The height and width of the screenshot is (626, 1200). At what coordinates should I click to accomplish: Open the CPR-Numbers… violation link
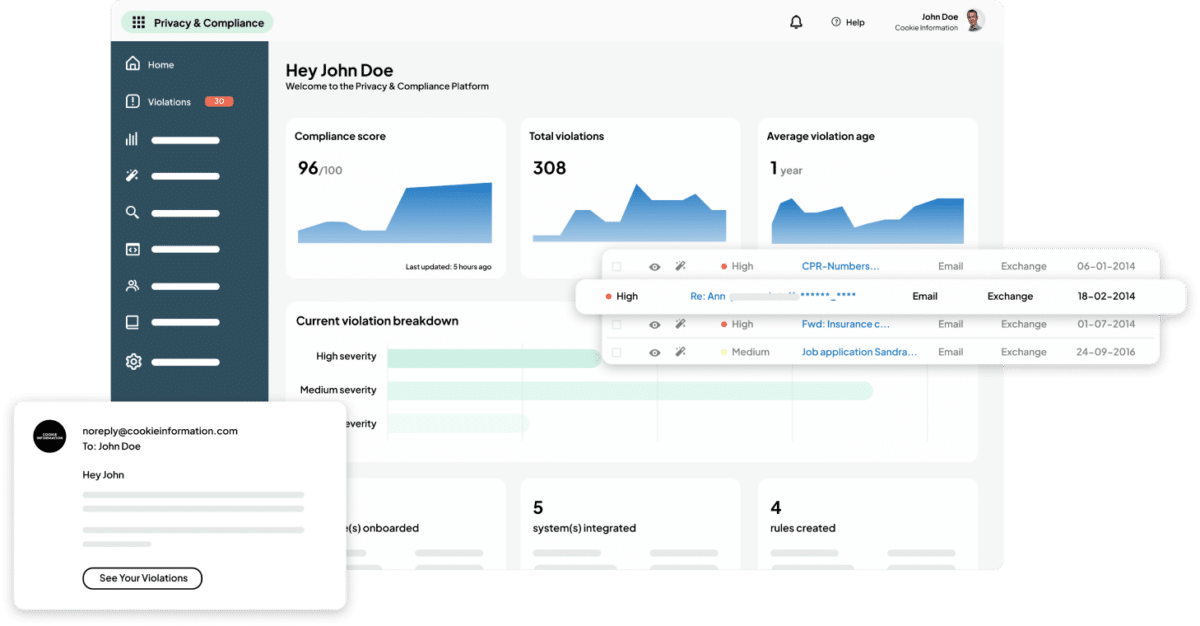841,266
